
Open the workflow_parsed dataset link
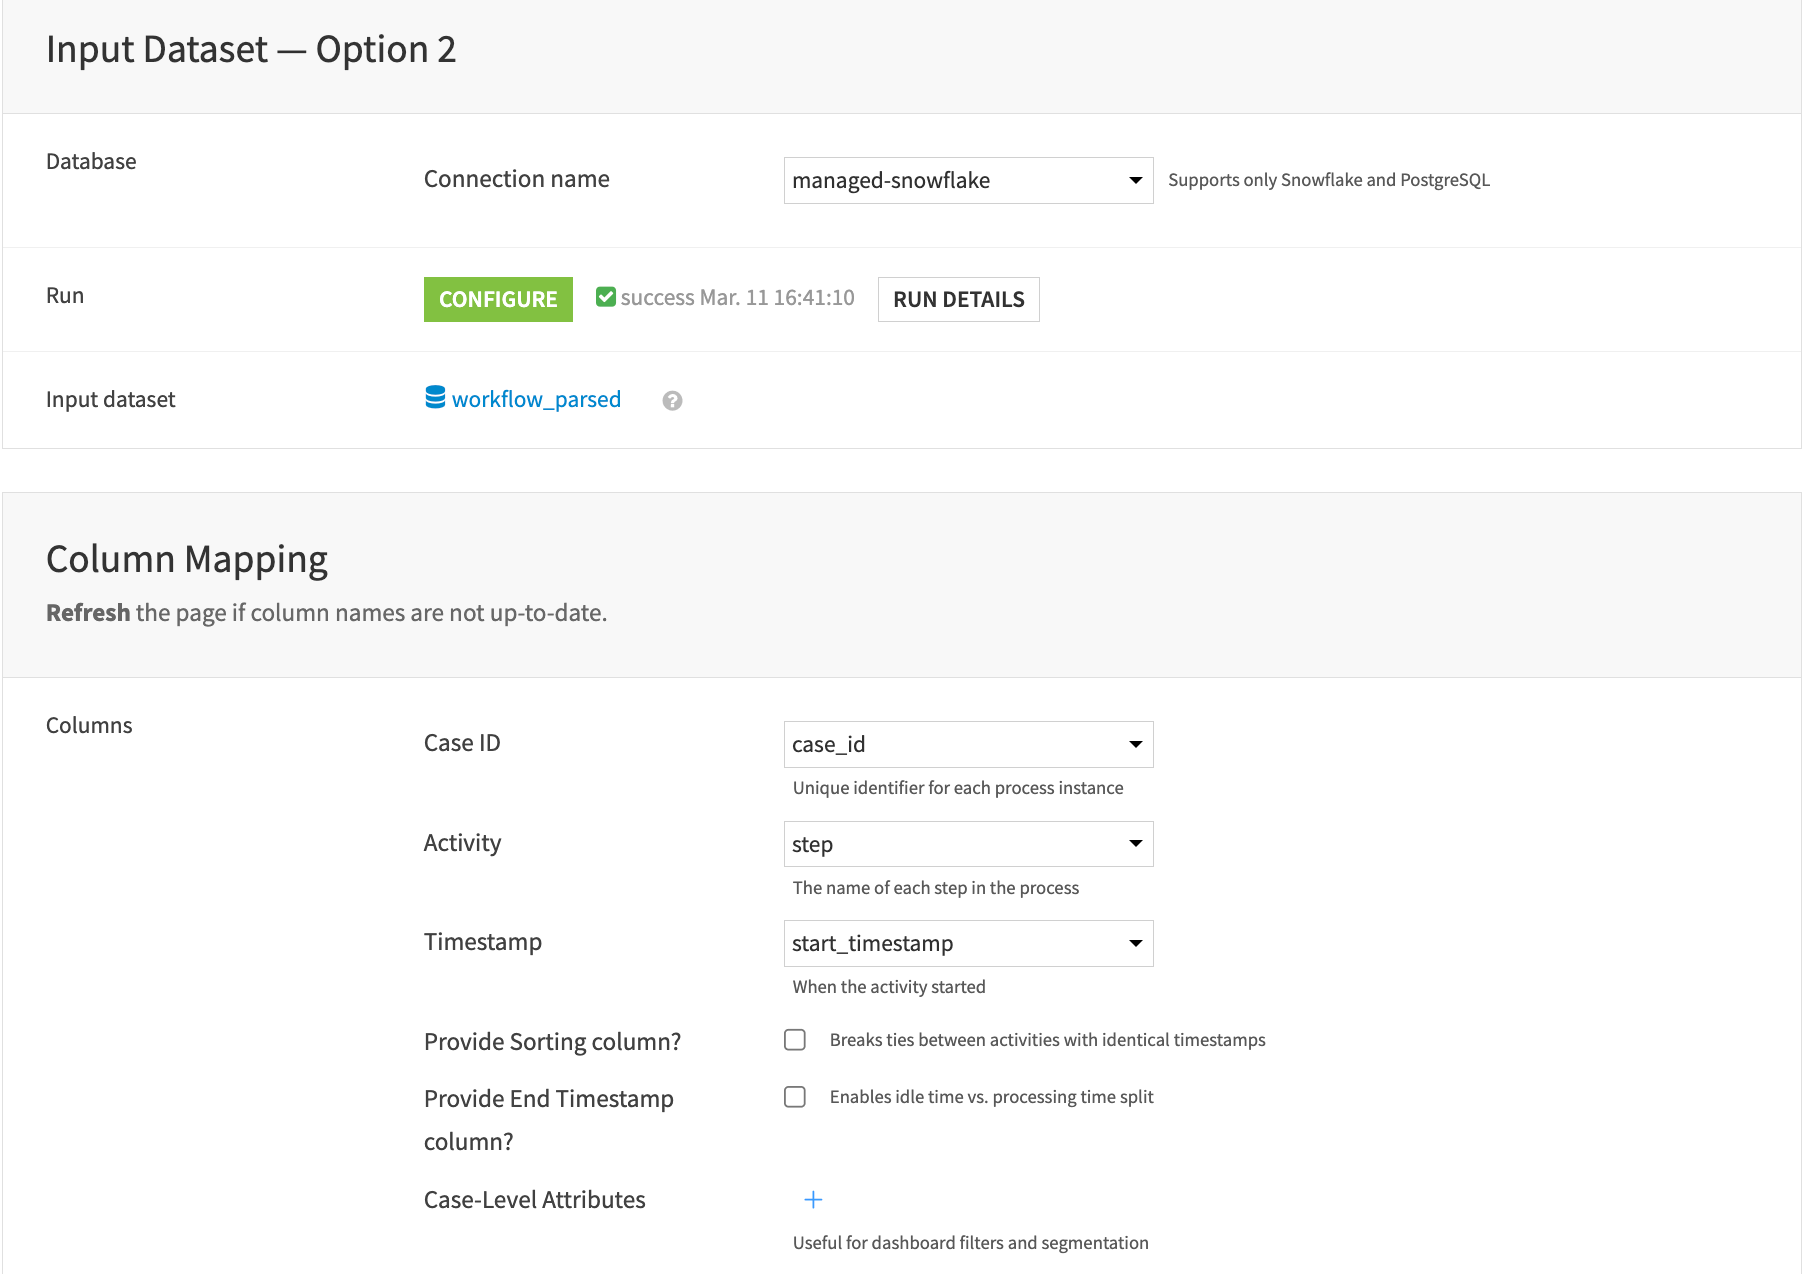pyautogui.click(x=536, y=399)
